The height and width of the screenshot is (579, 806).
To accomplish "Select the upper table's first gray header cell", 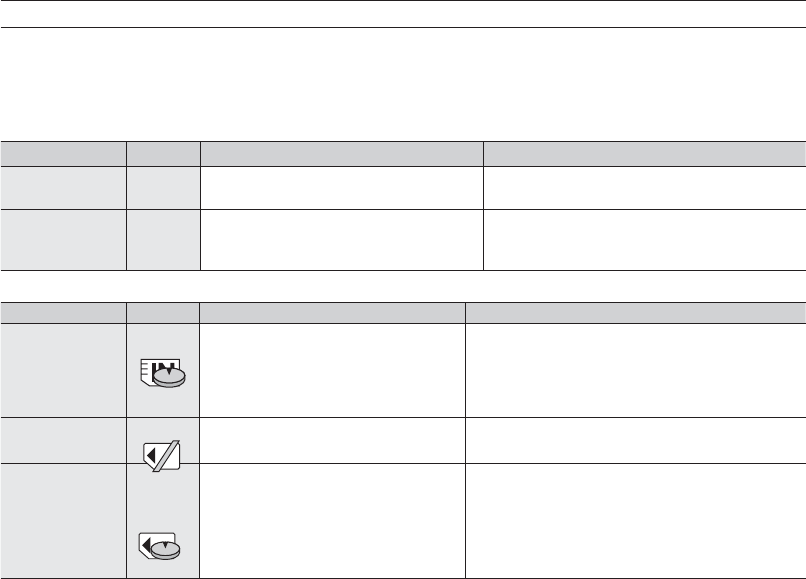I will pyautogui.click(x=63, y=152).
